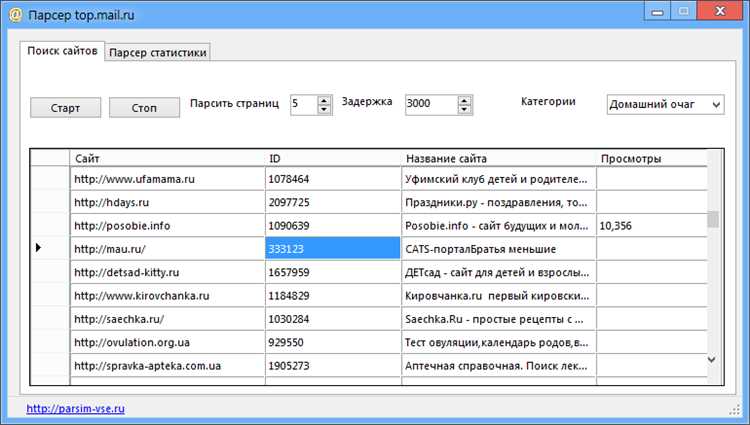This screenshot has width=750, height=425.
Task: Maximize the Парсер top.mail.ru window
Action: [684, 11]
